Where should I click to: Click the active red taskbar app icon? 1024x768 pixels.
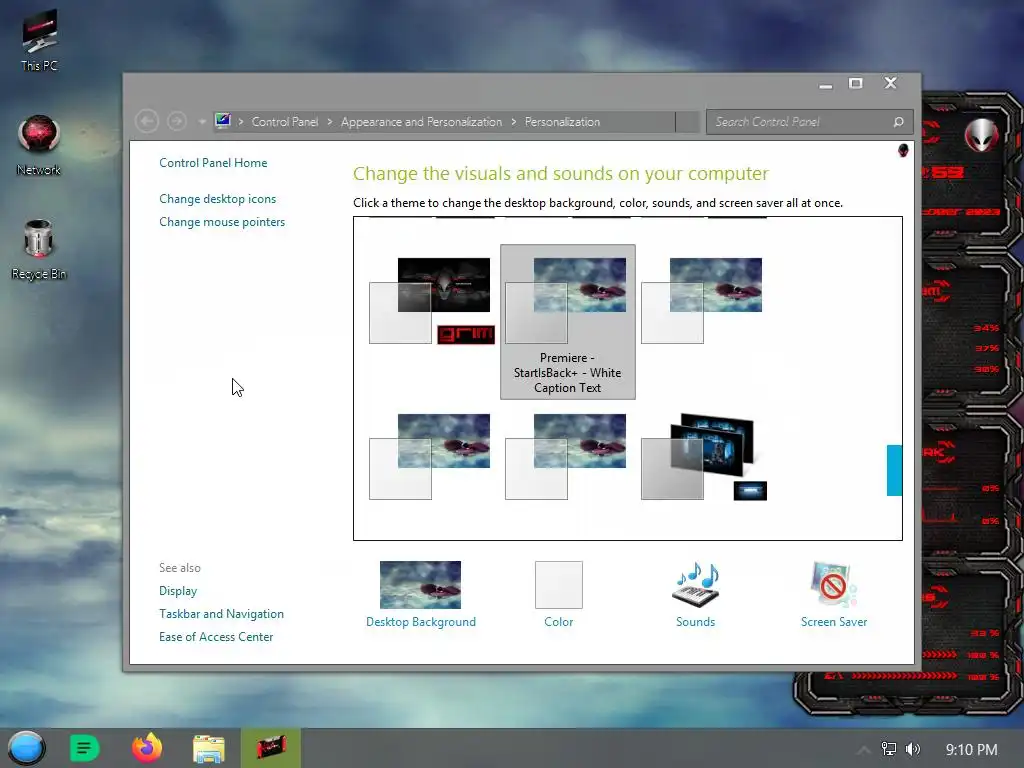click(x=270, y=748)
